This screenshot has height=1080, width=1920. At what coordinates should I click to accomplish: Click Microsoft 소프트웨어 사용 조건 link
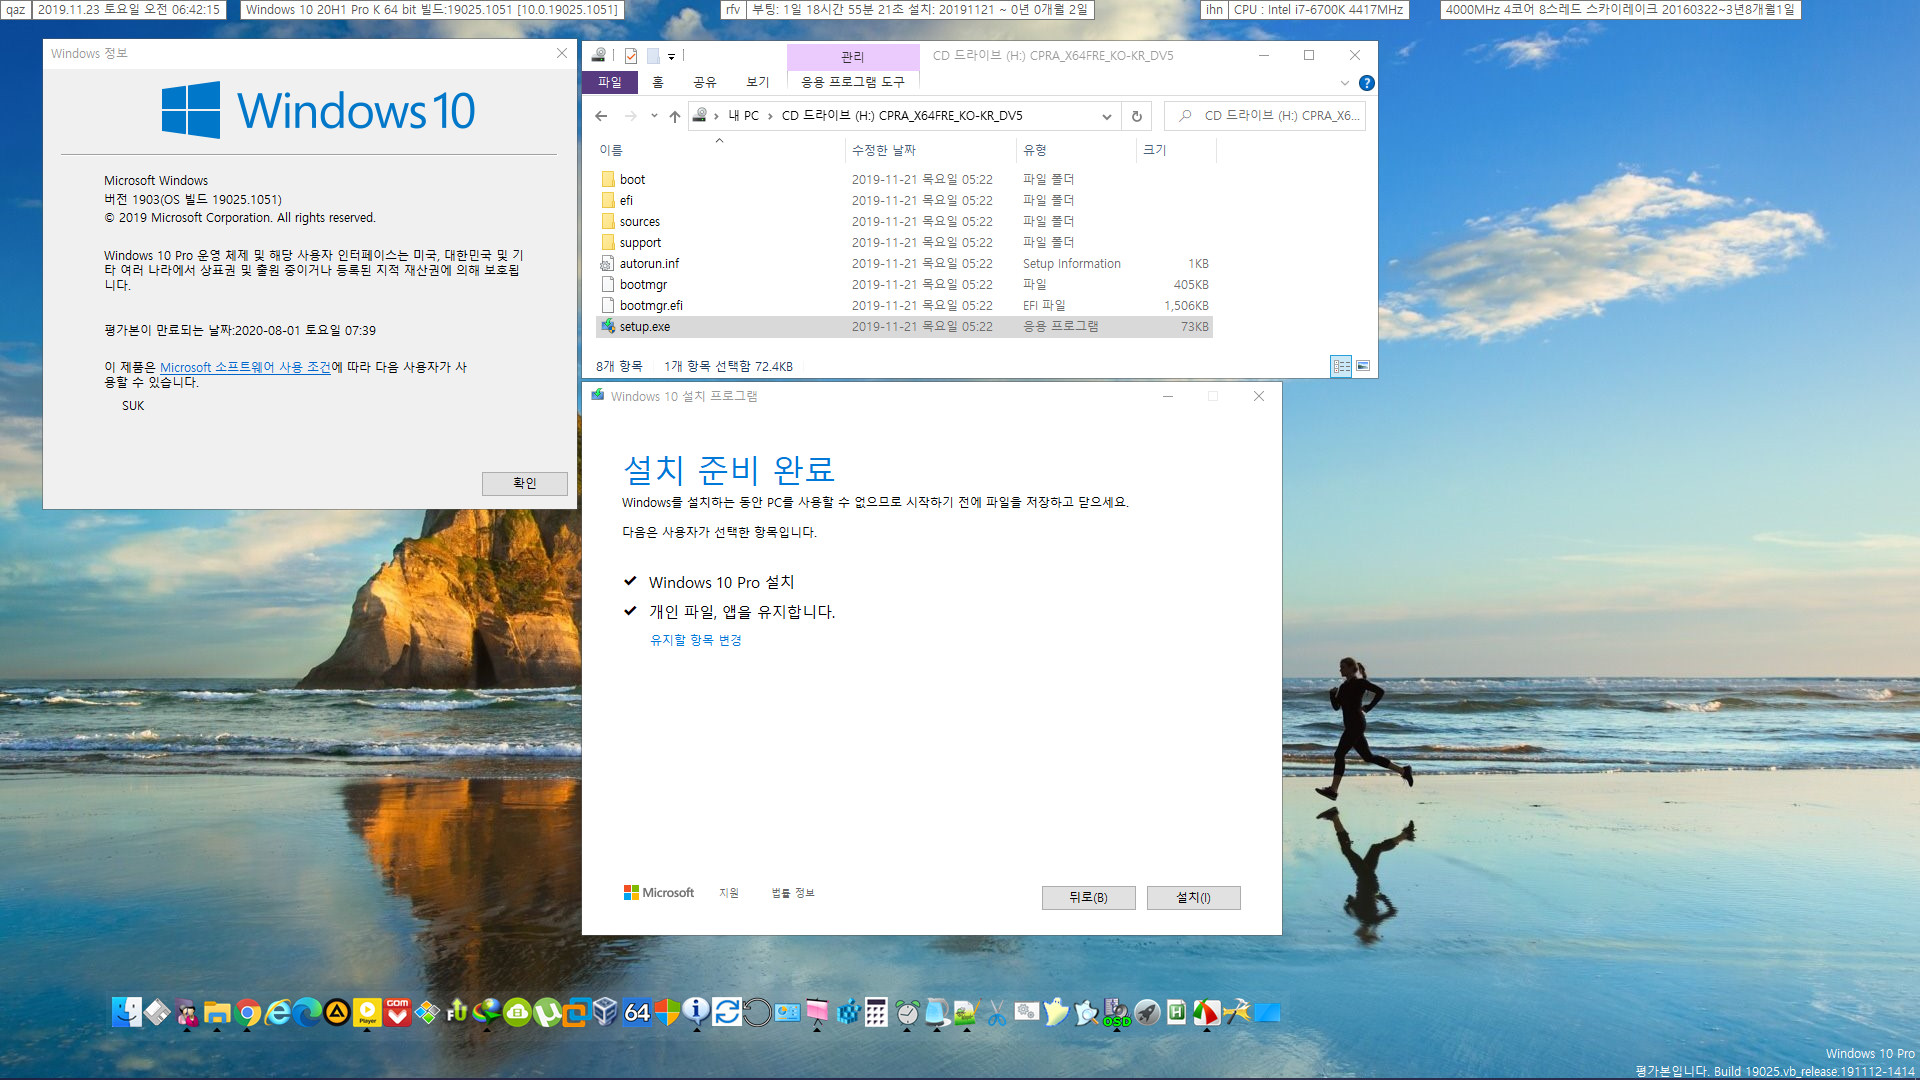coord(245,367)
